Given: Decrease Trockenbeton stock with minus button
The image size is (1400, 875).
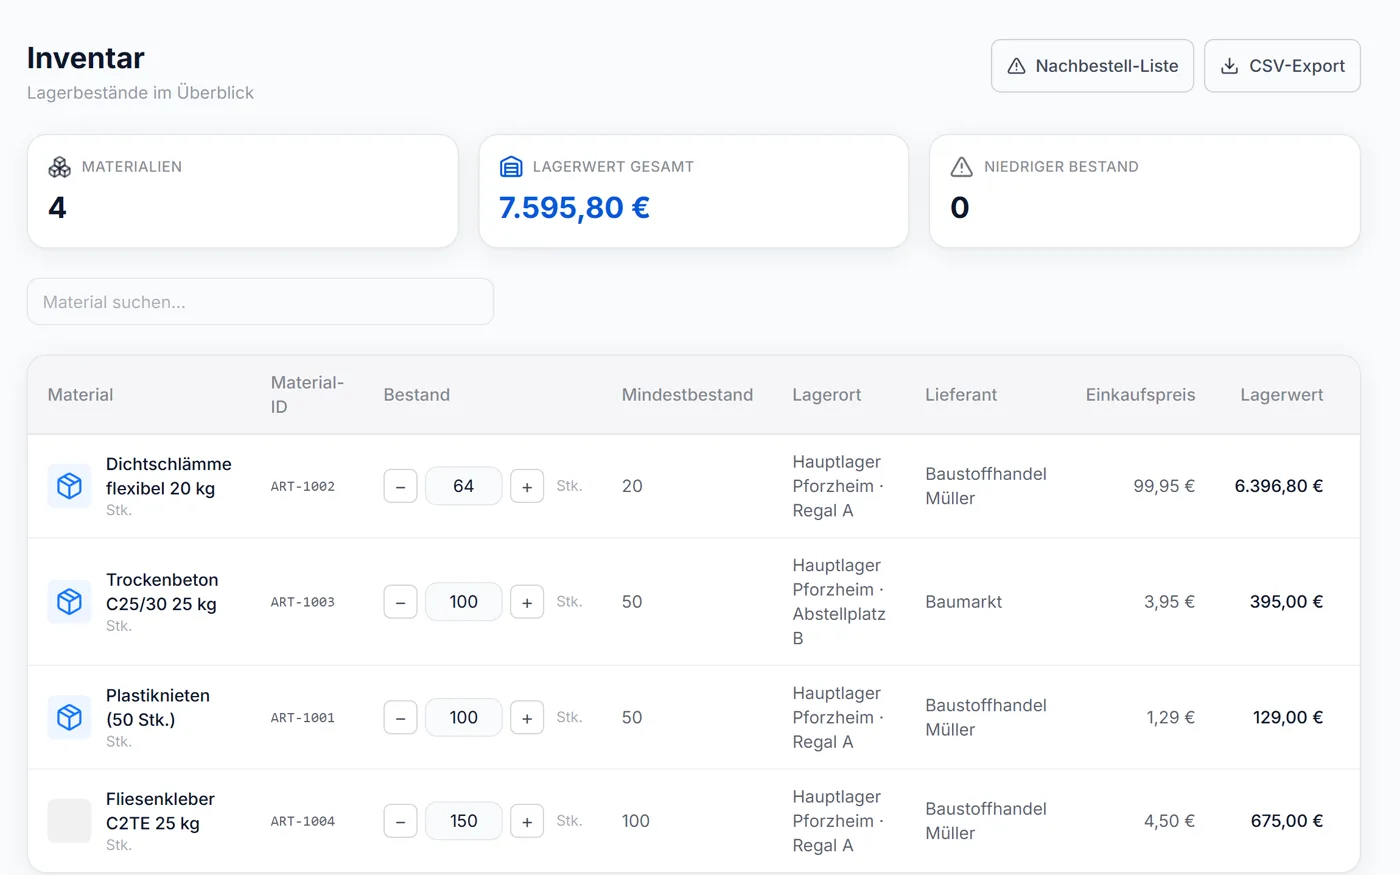Looking at the screenshot, I should 400,602.
